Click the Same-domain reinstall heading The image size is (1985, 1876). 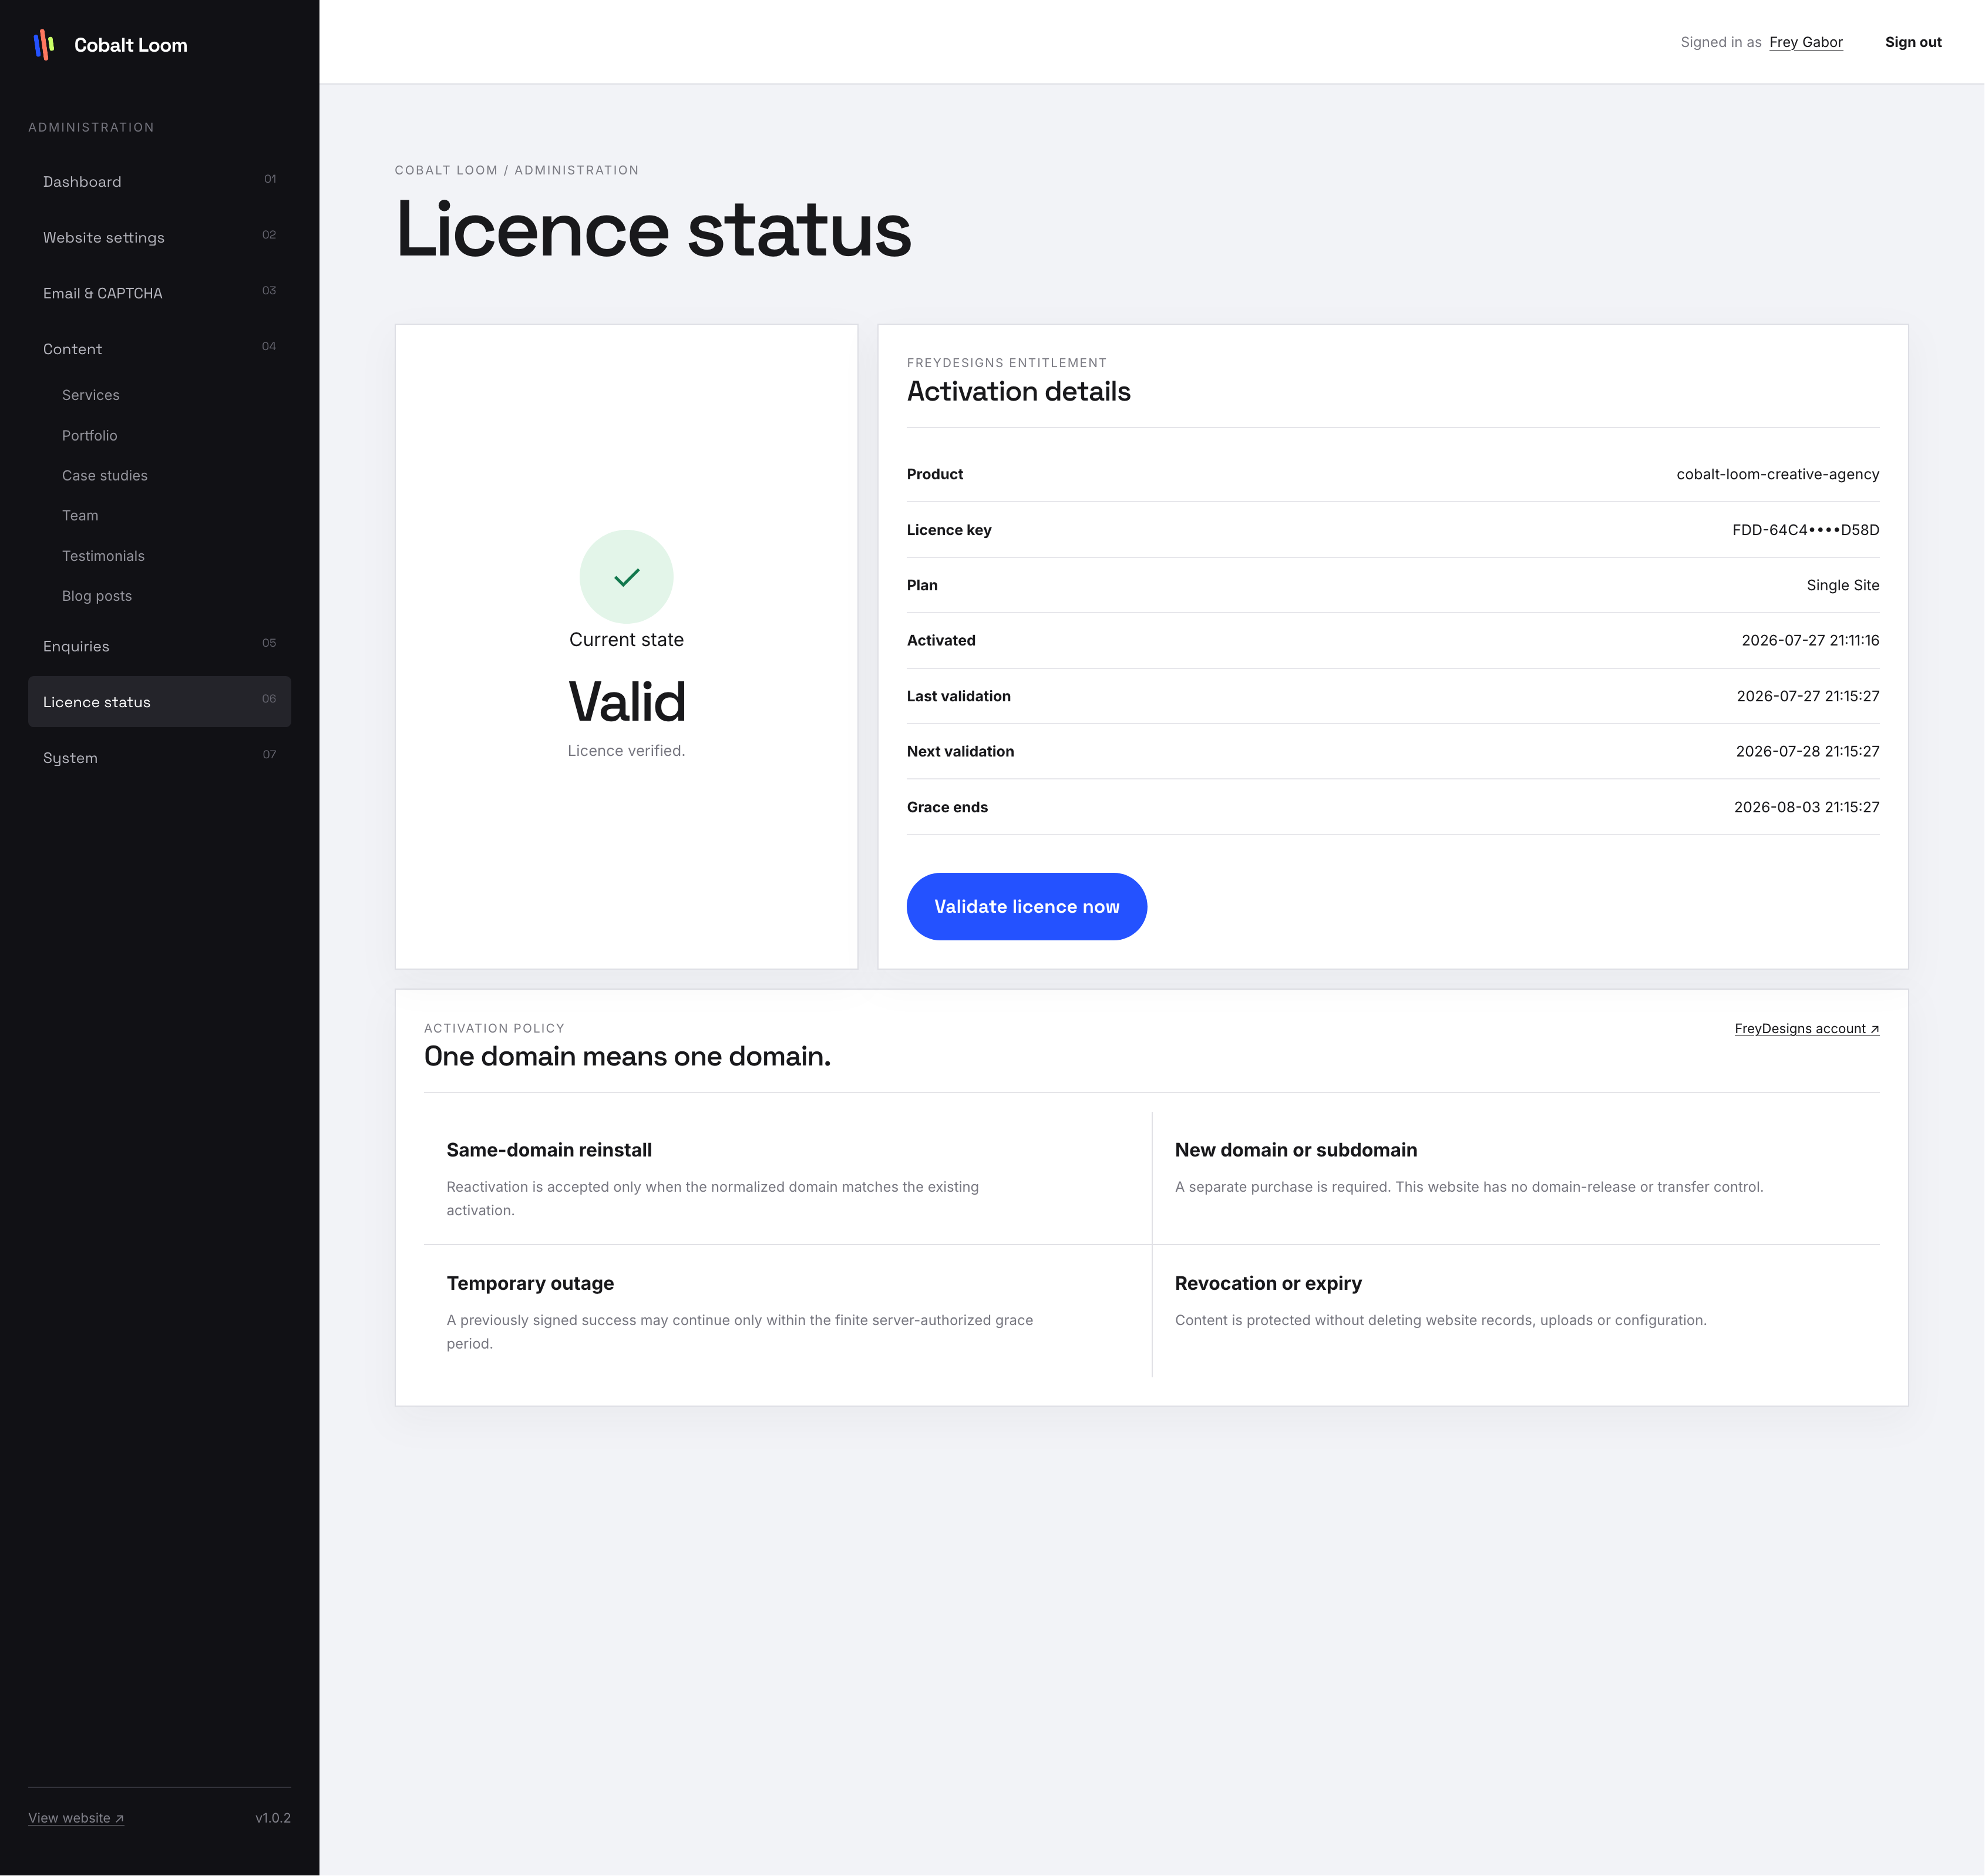click(549, 1150)
